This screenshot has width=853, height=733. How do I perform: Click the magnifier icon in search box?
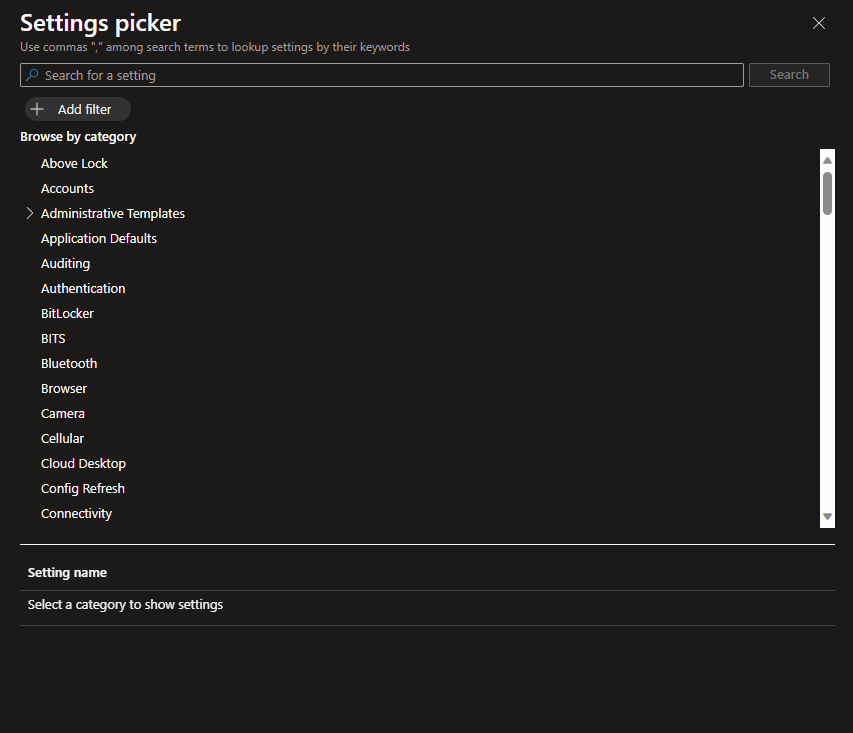(33, 75)
